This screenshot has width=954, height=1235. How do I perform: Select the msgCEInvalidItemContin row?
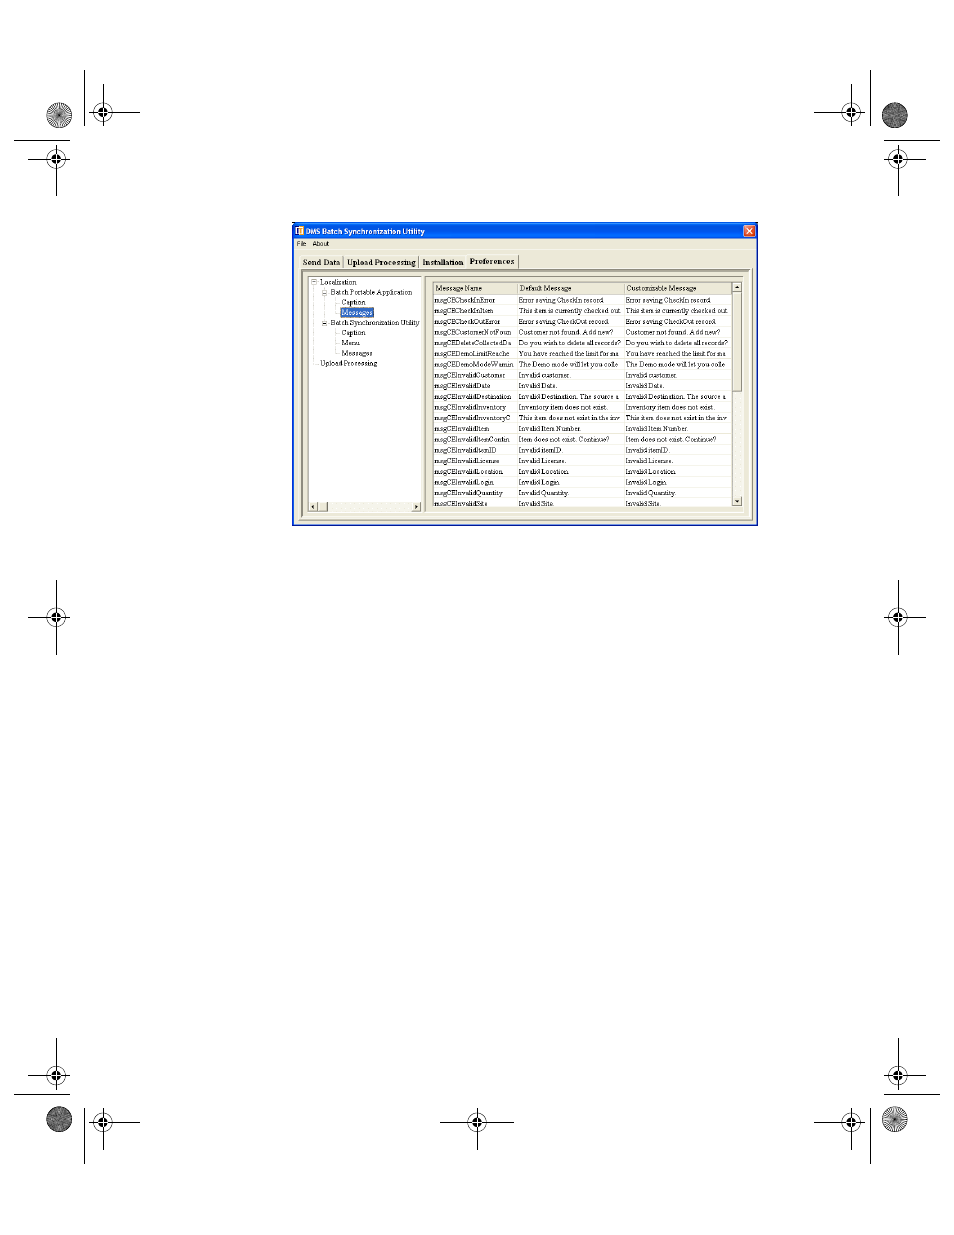[582, 439]
